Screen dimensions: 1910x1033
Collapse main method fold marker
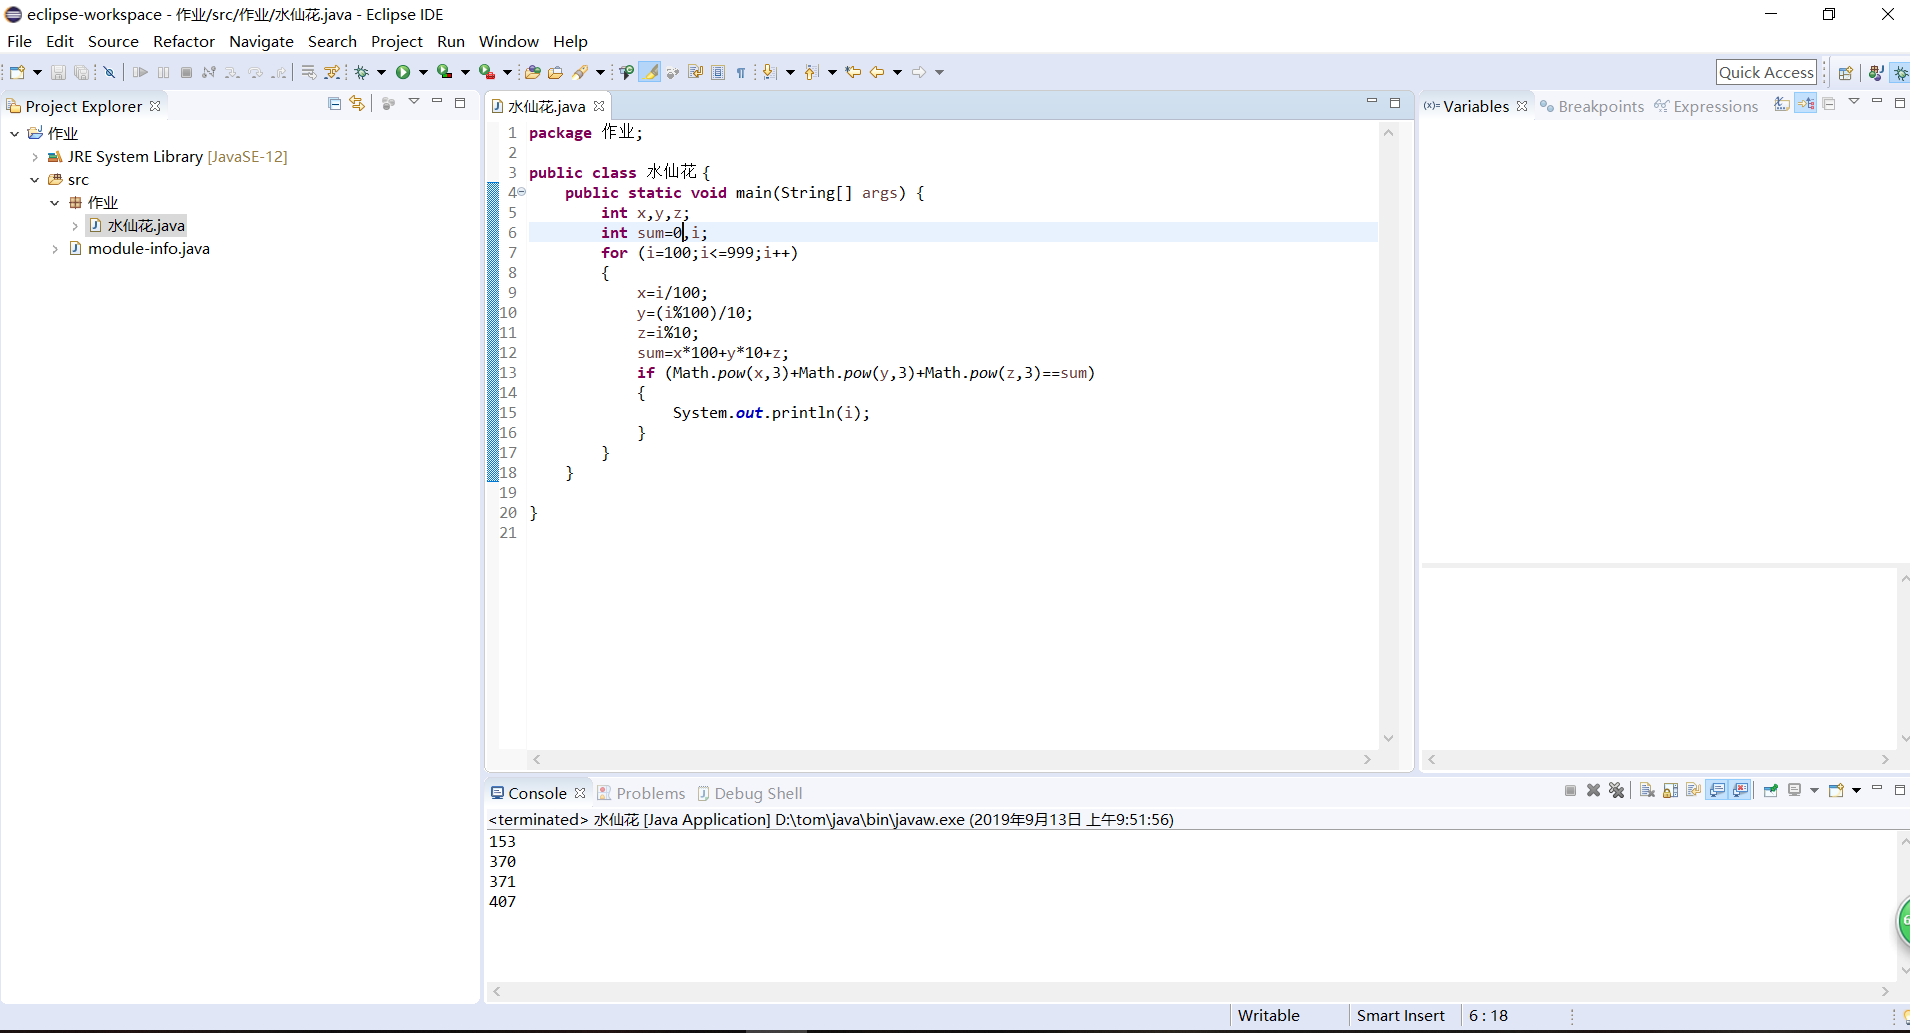pyautogui.click(x=521, y=192)
